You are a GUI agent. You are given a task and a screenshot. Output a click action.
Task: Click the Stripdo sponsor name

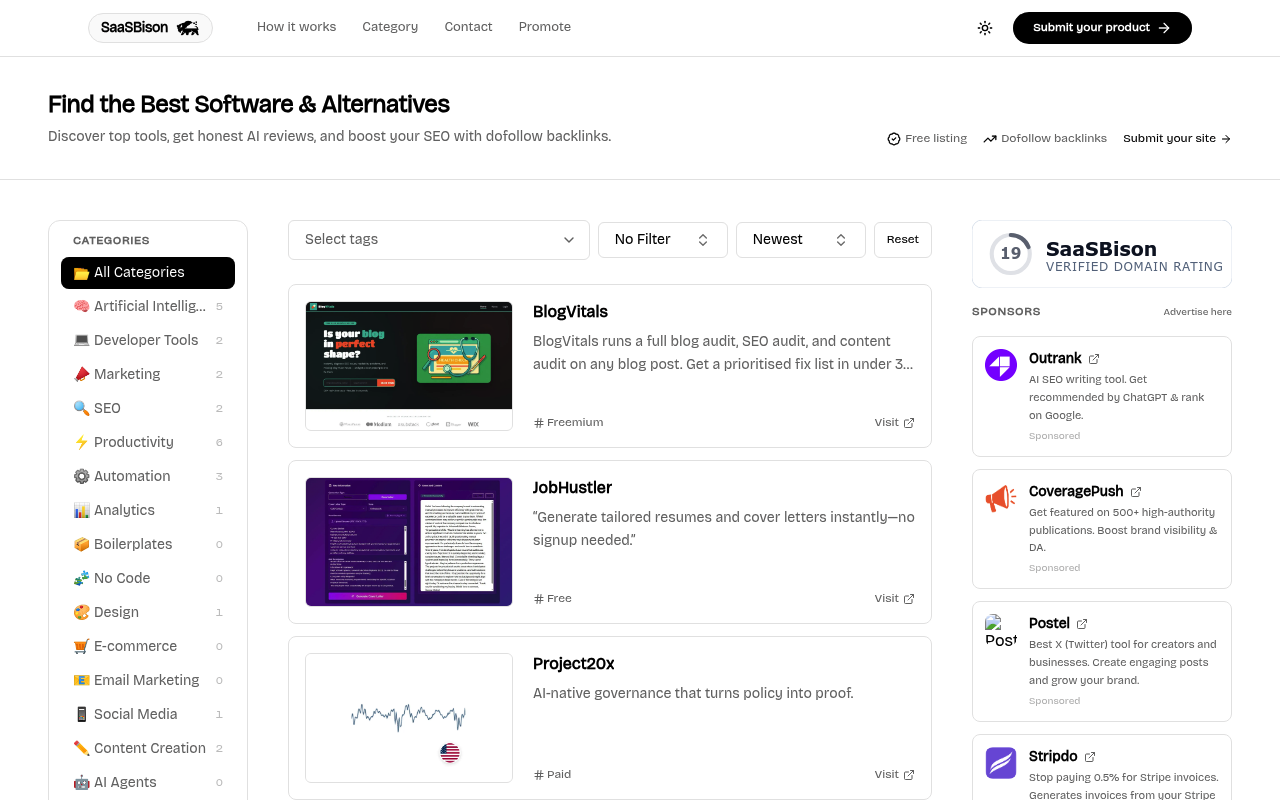(x=1053, y=757)
